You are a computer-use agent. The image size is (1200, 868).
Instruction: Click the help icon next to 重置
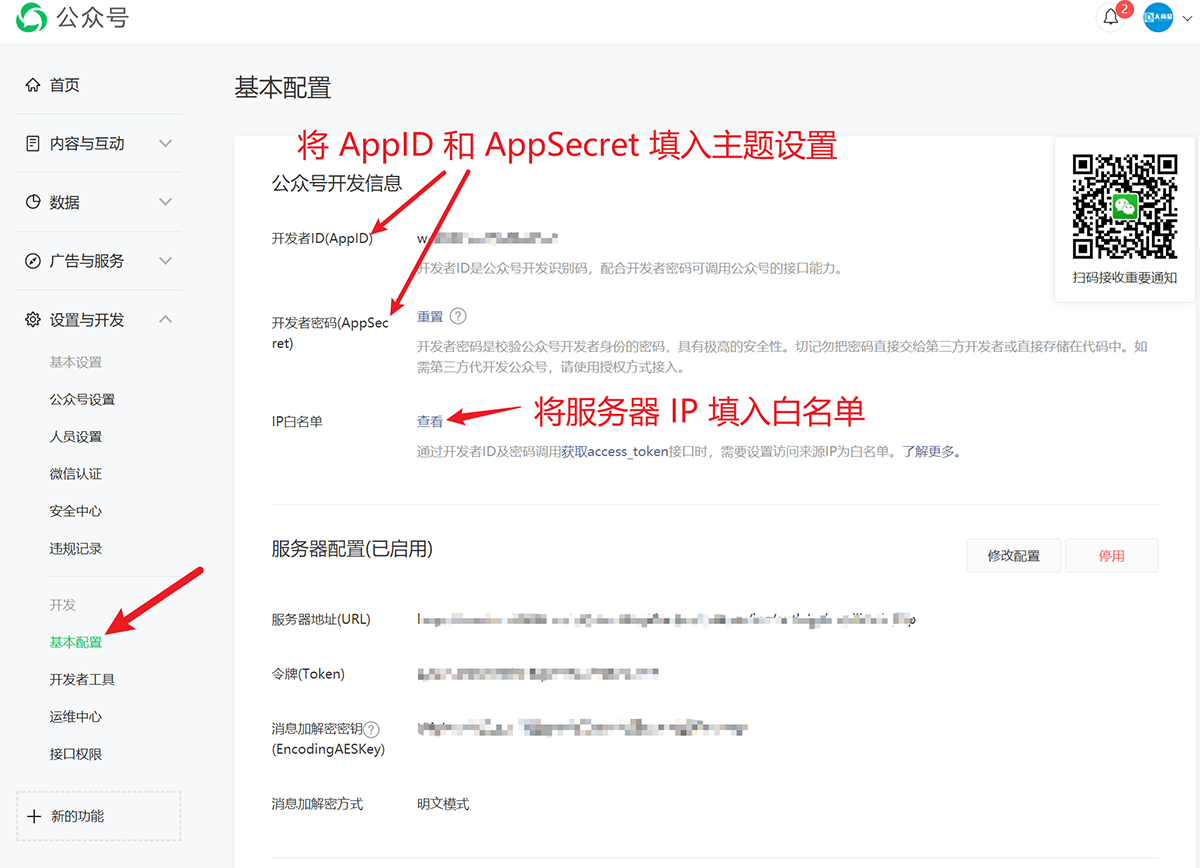point(458,316)
